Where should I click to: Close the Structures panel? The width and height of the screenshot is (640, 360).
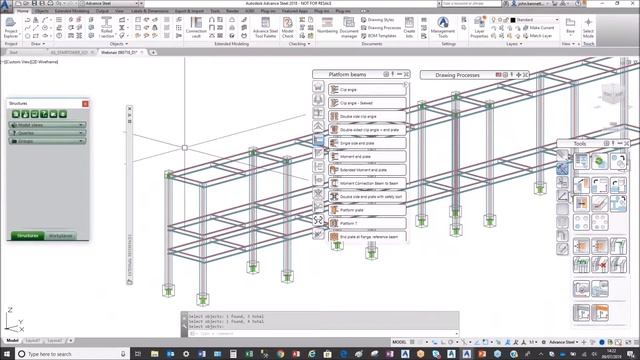[x=85, y=104]
